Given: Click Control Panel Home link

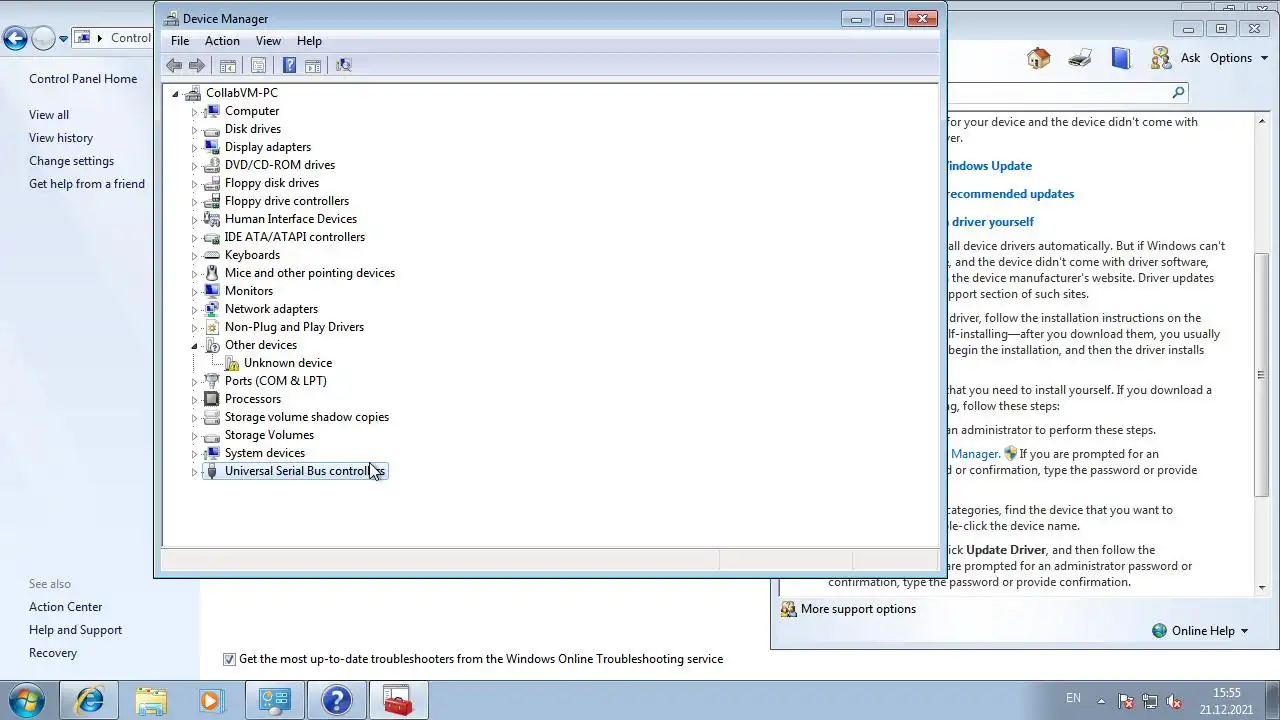Looking at the screenshot, I should 83,79.
